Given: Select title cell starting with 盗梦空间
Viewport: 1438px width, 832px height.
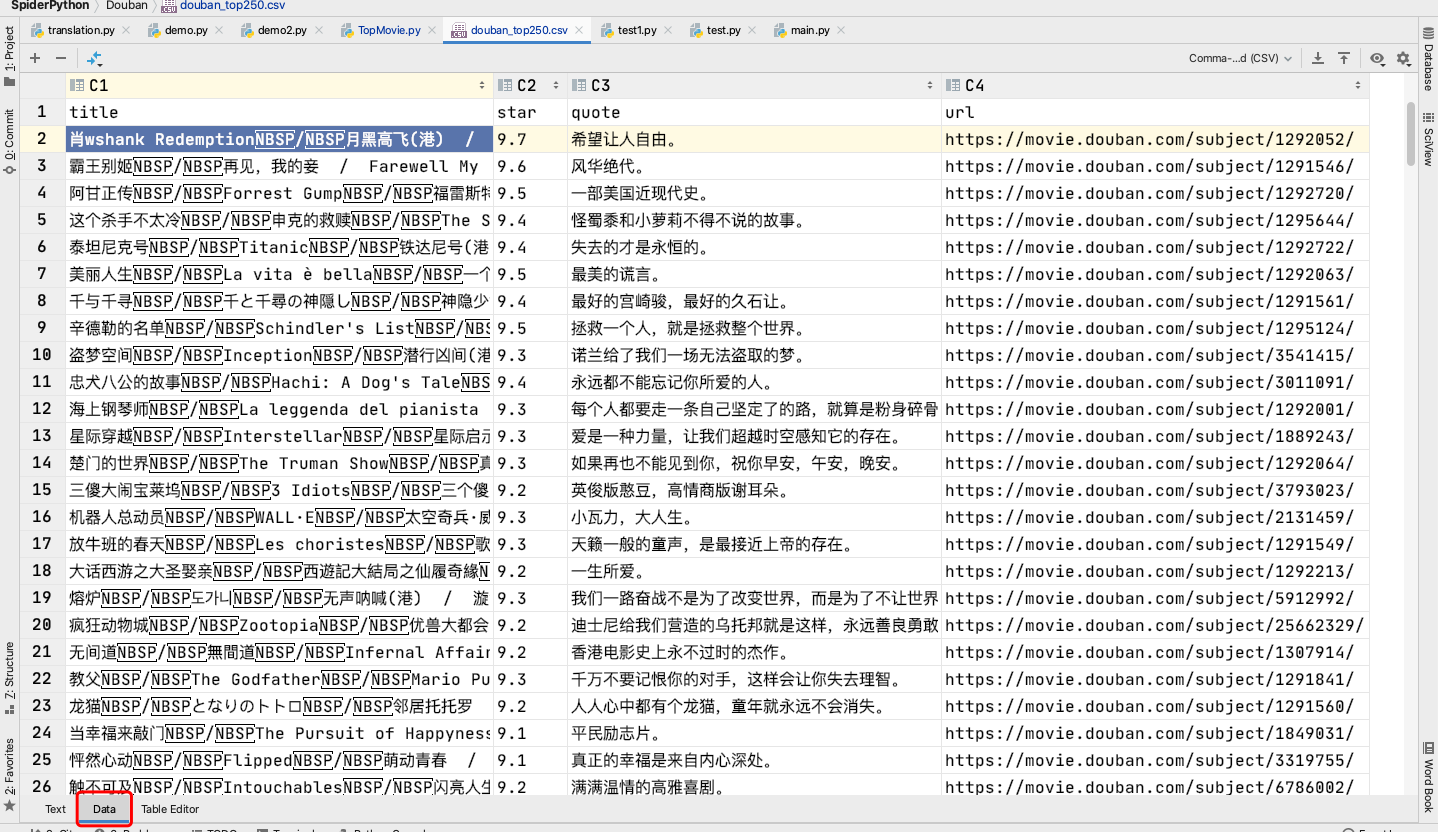Looking at the screenshot, I should click(280, 355).
